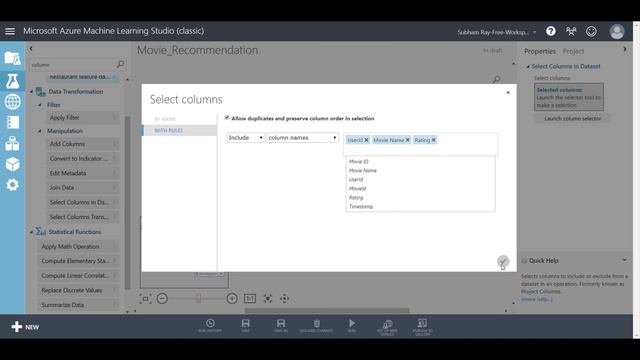Select the Summarize Data module
The width and height of the screenshot is (640, 360).
click(79, 305)
